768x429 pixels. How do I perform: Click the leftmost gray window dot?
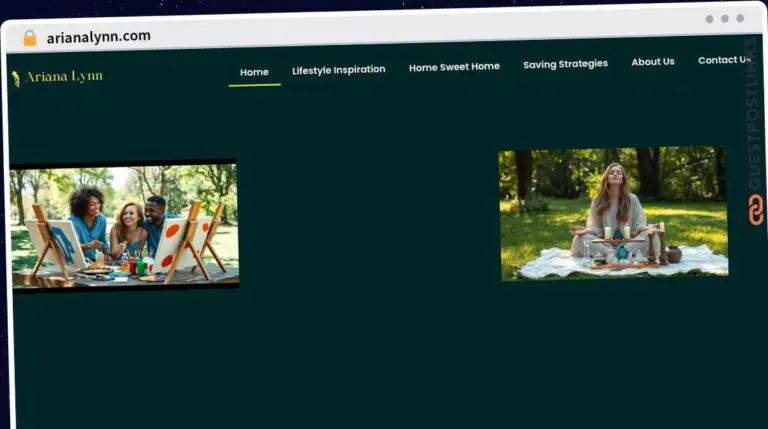click(x=709, y=19)
